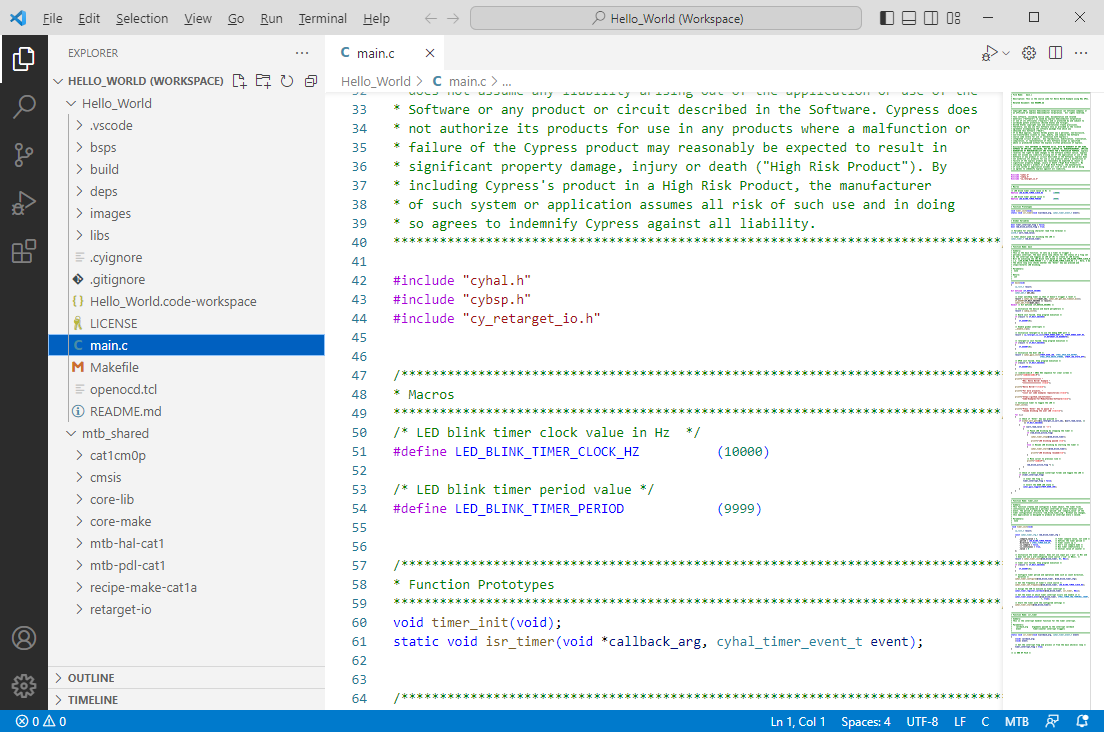This screenshot has height=732, width=1104.
Task: Open the Search view in activity bar
Action: click(24, 107)
